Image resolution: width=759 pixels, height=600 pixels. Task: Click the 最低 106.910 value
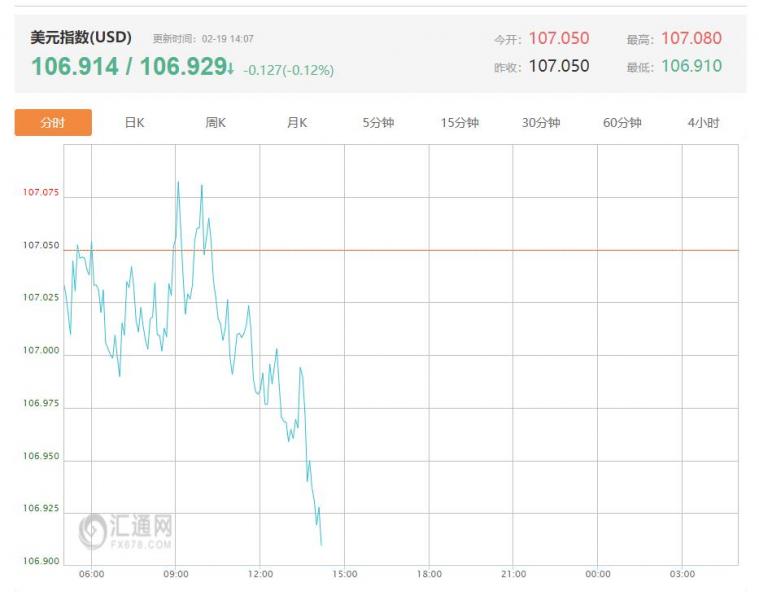(690, 66)
